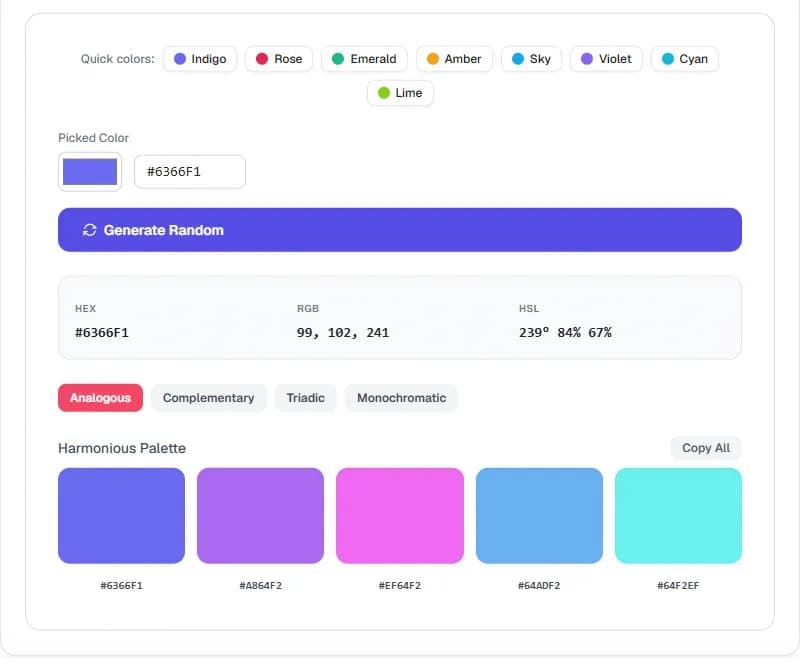
Task: Choose the Emerald quick color
Action: [x=364, y=59]
